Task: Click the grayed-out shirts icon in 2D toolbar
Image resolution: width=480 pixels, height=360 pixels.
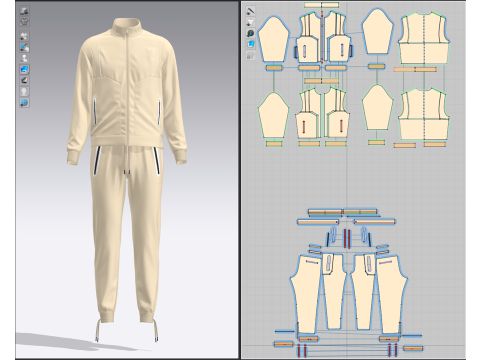Action: click(x=250, y=55)
